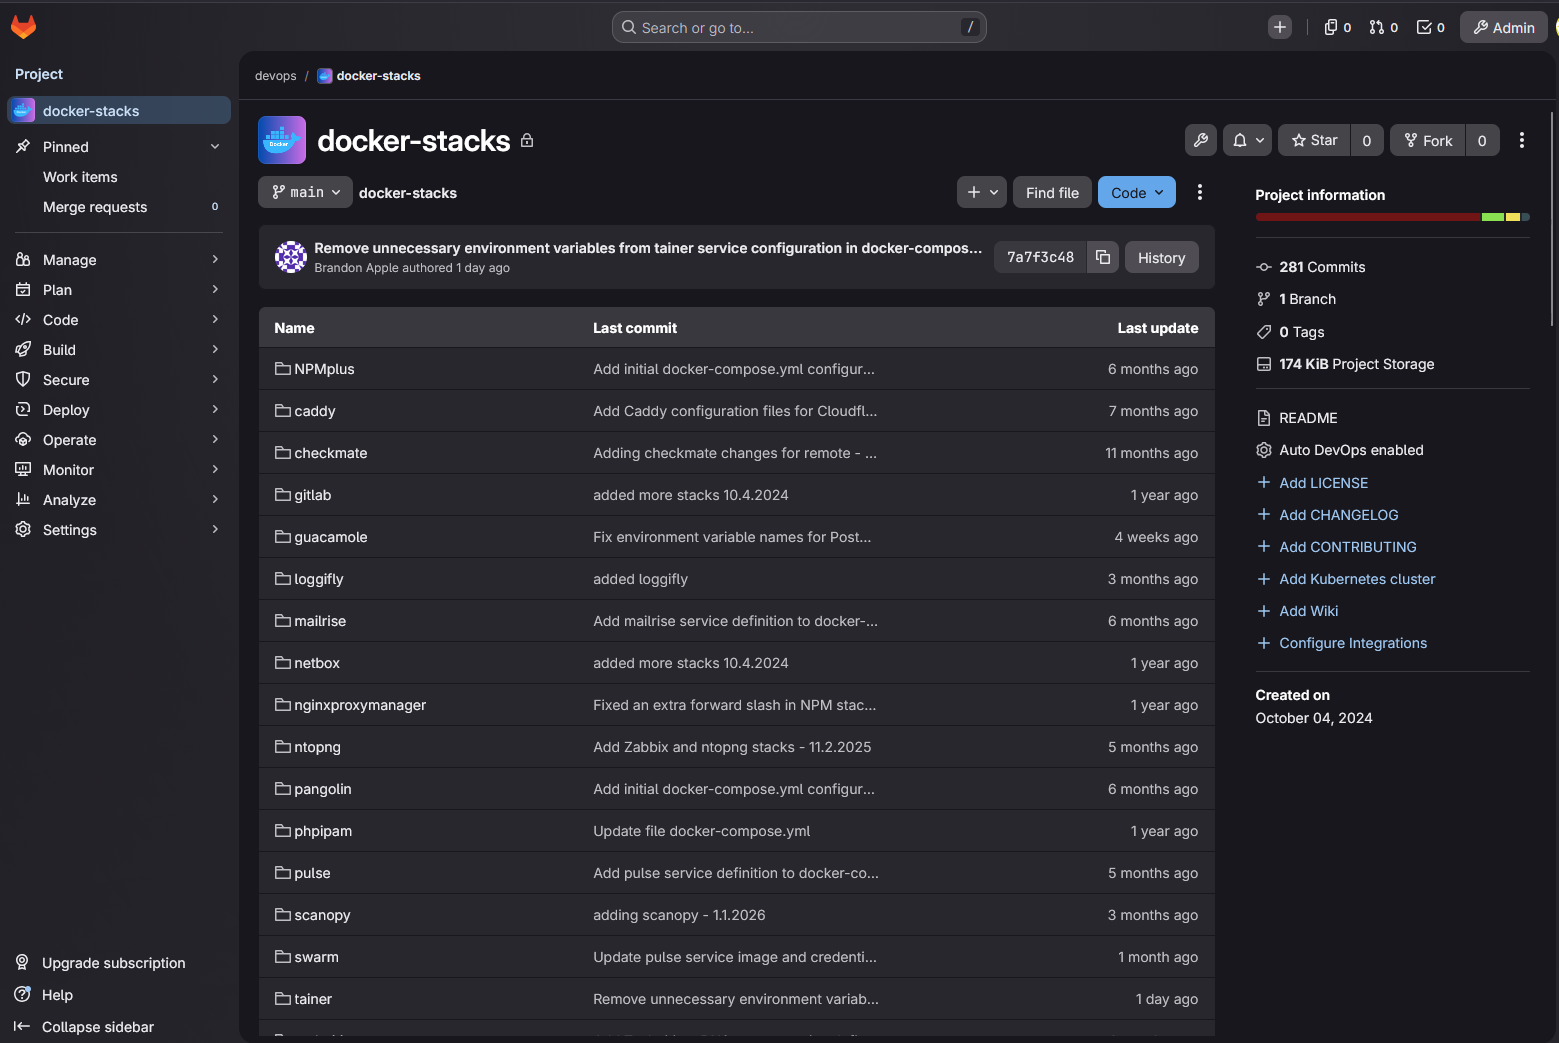This screenshot has width=1559, height=1043.
Task: Copy the commit SHA 7a7f3c48
Action: (1102, 257)
